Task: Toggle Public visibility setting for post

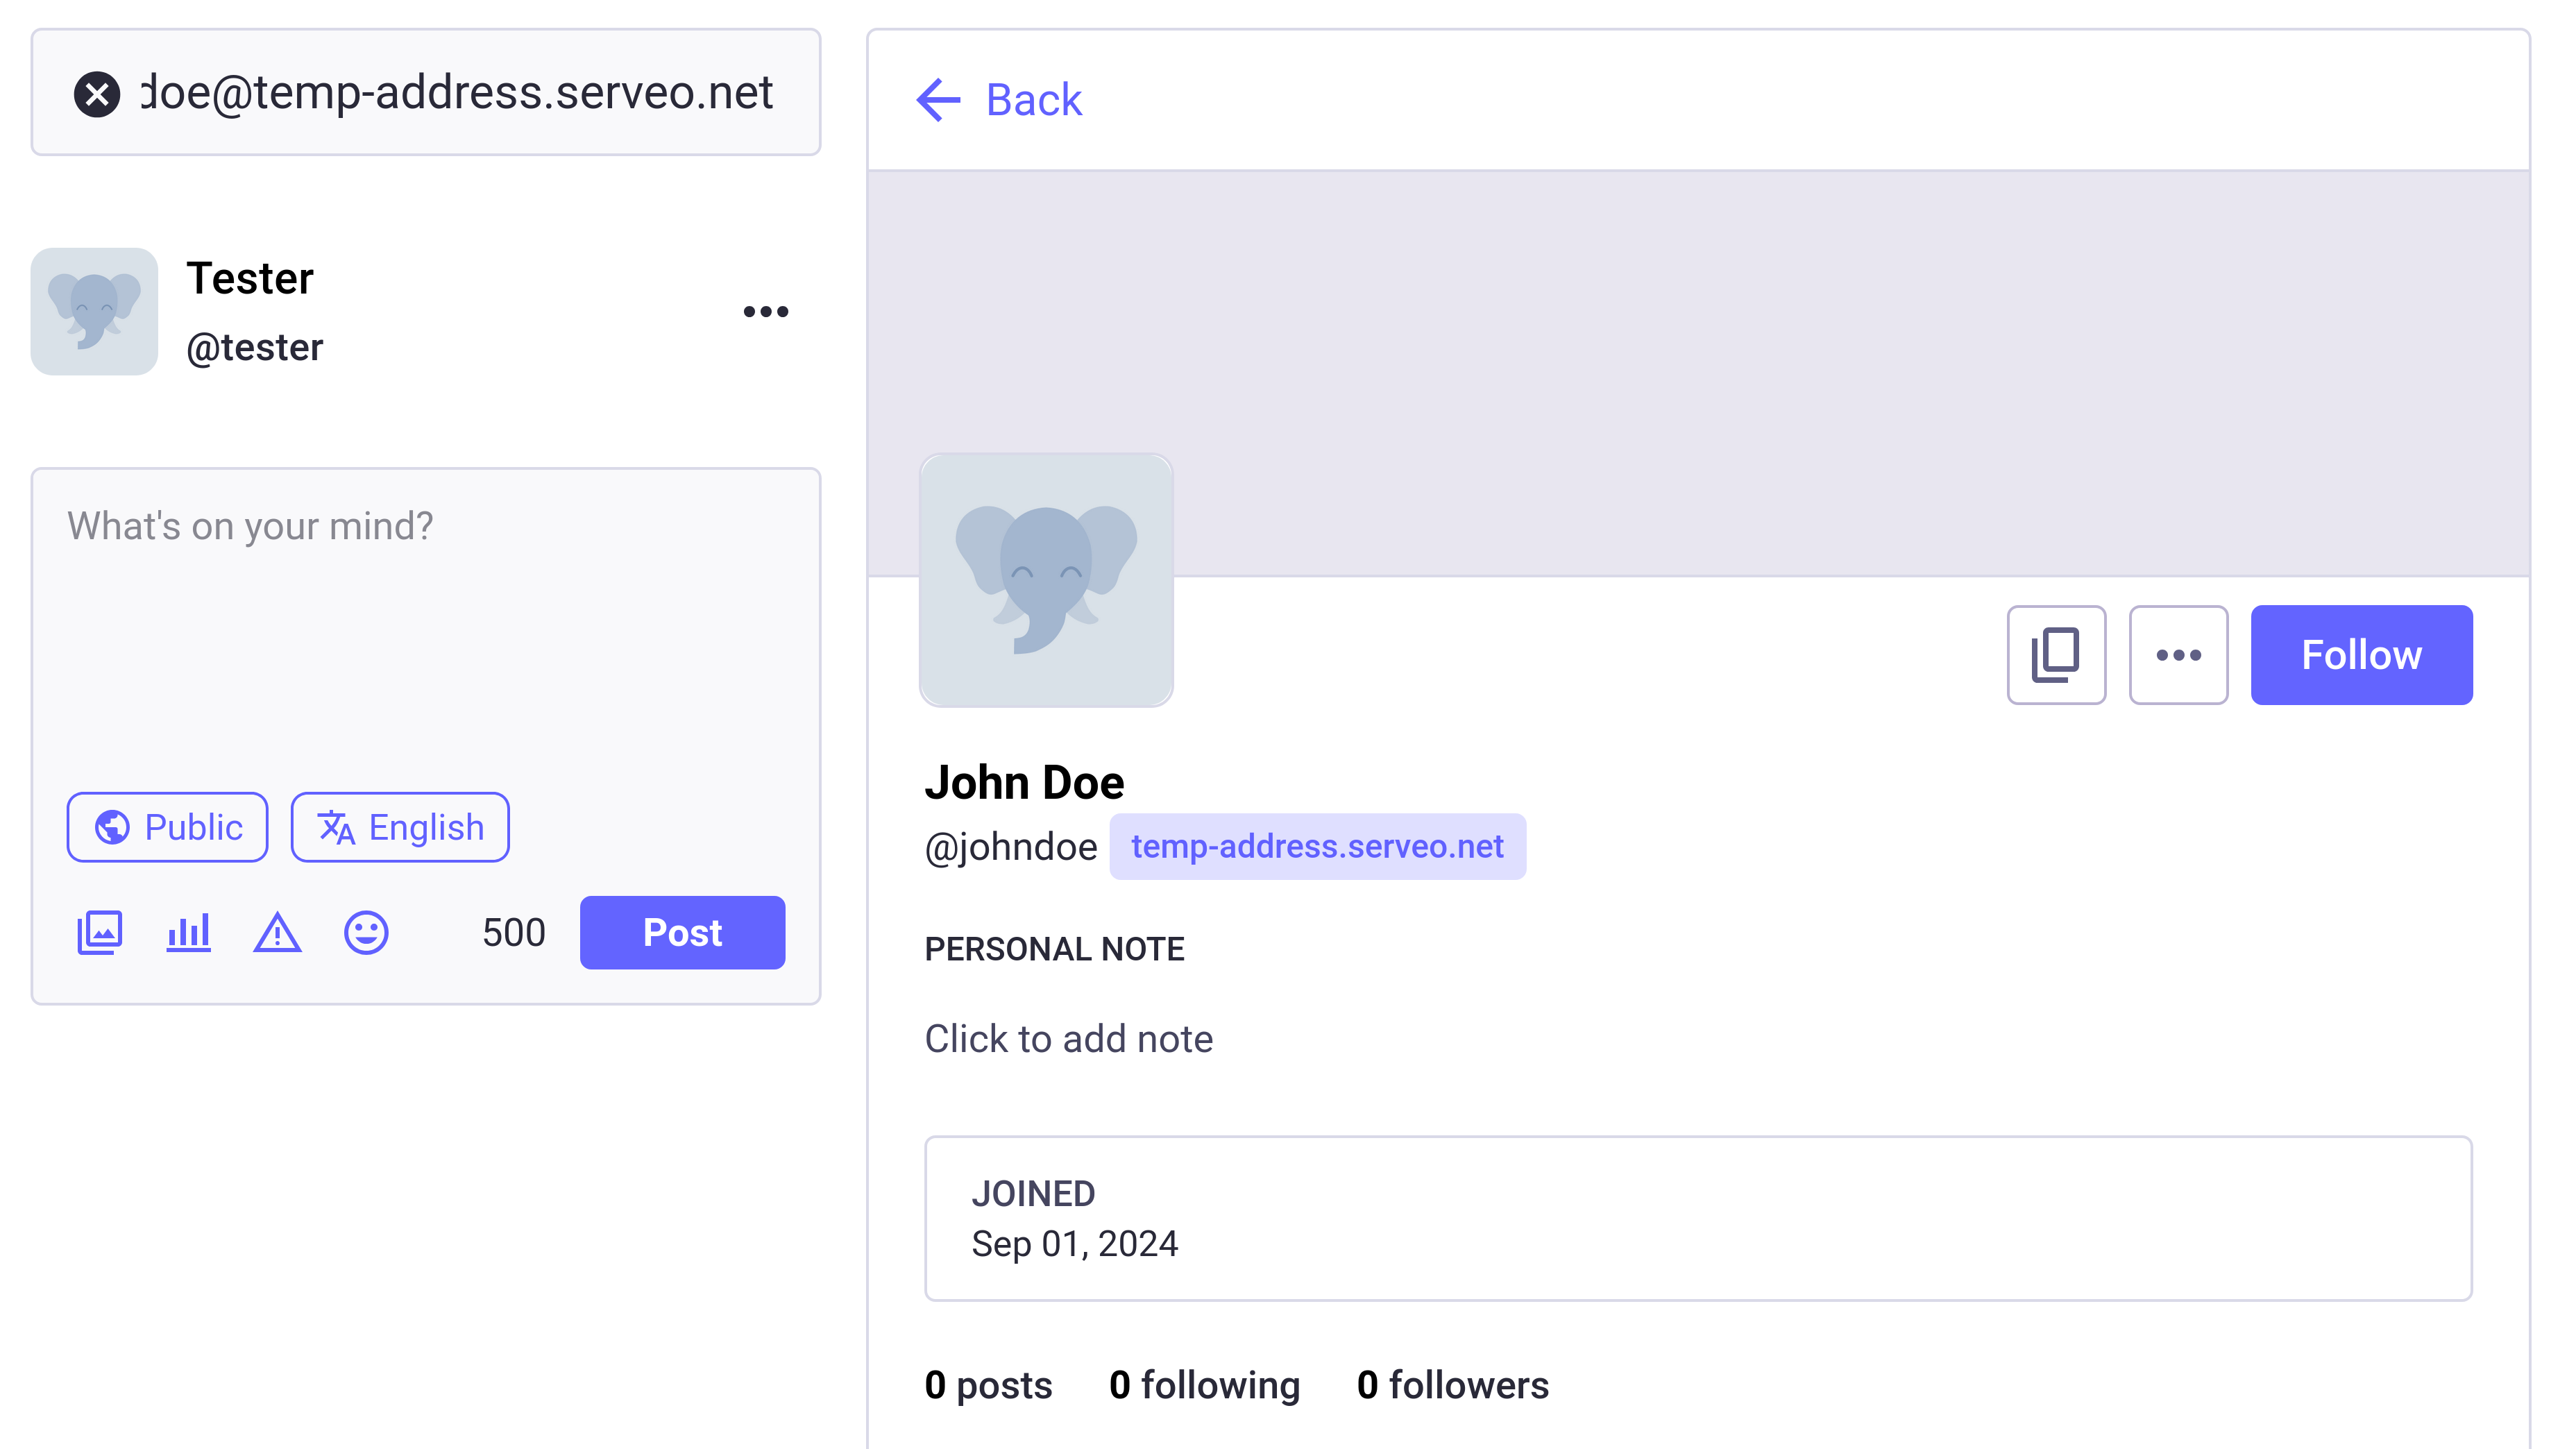Action: [167, 827]
